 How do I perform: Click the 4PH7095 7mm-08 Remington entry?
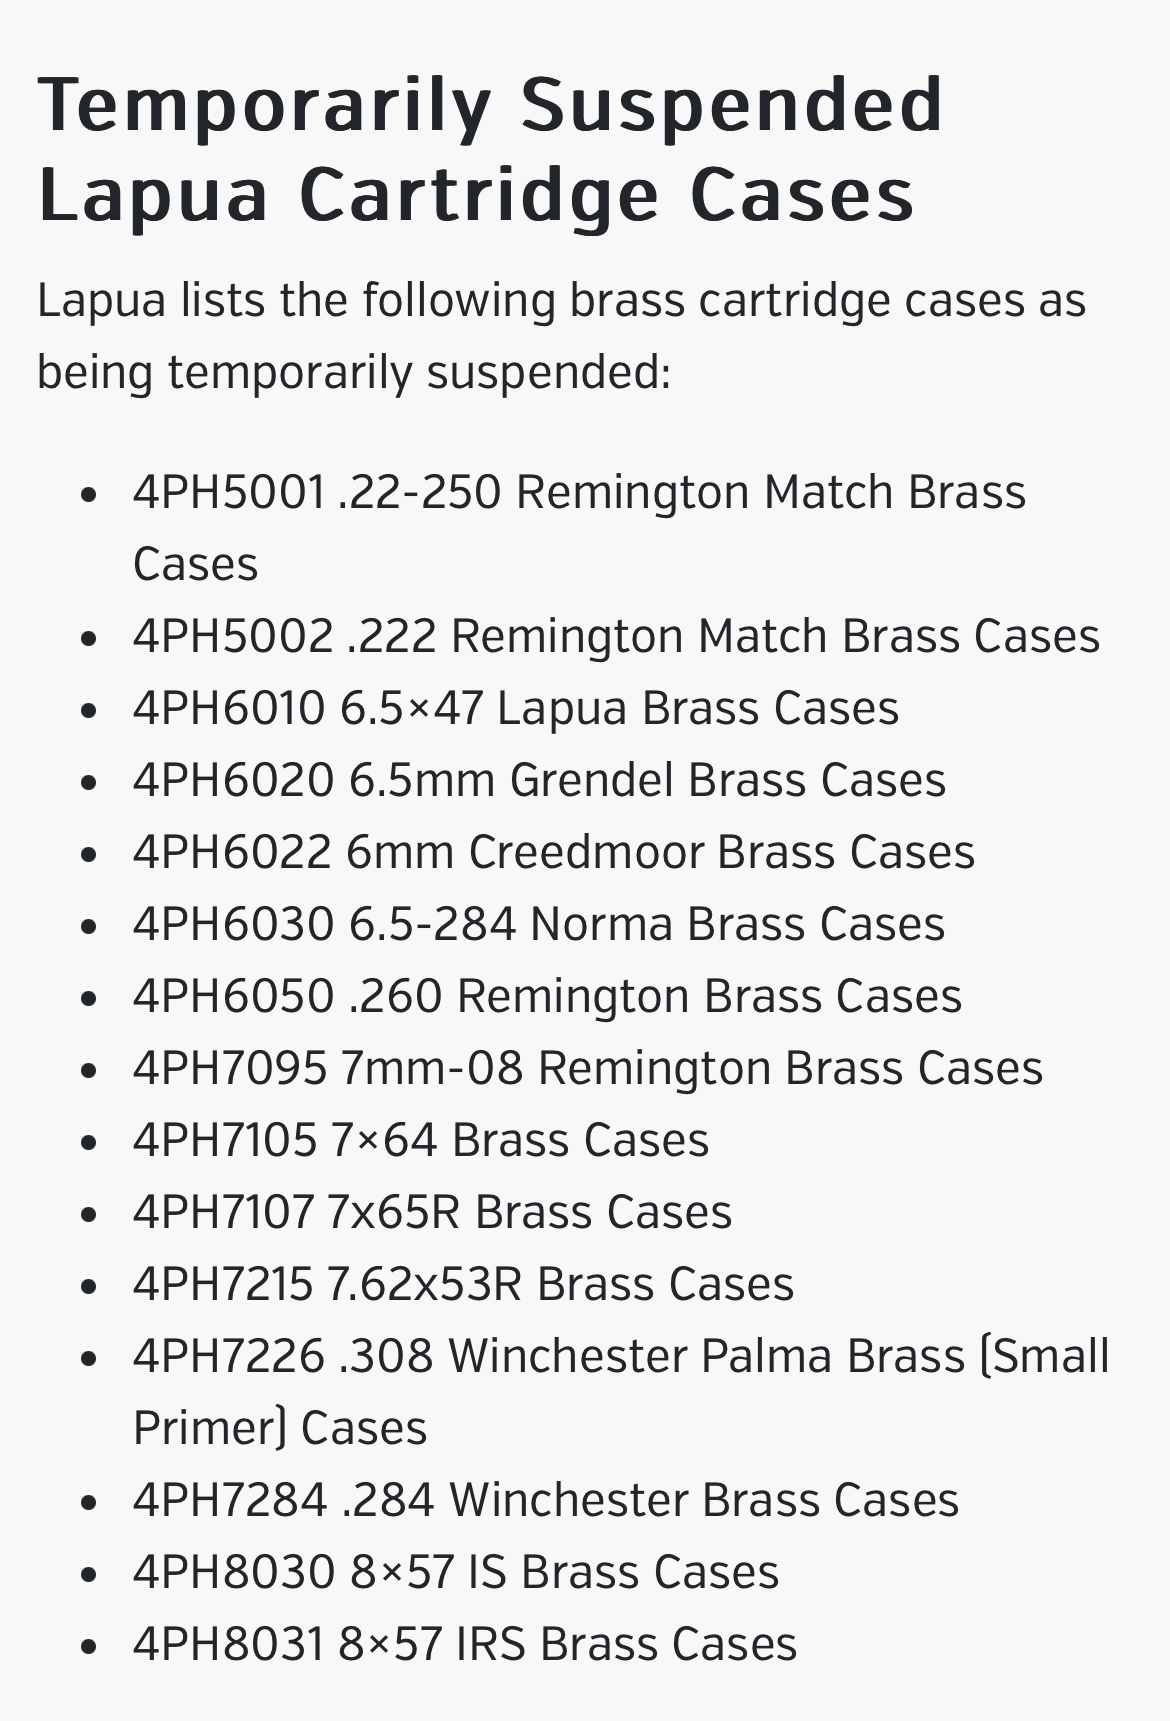[x=588, y=1068]
